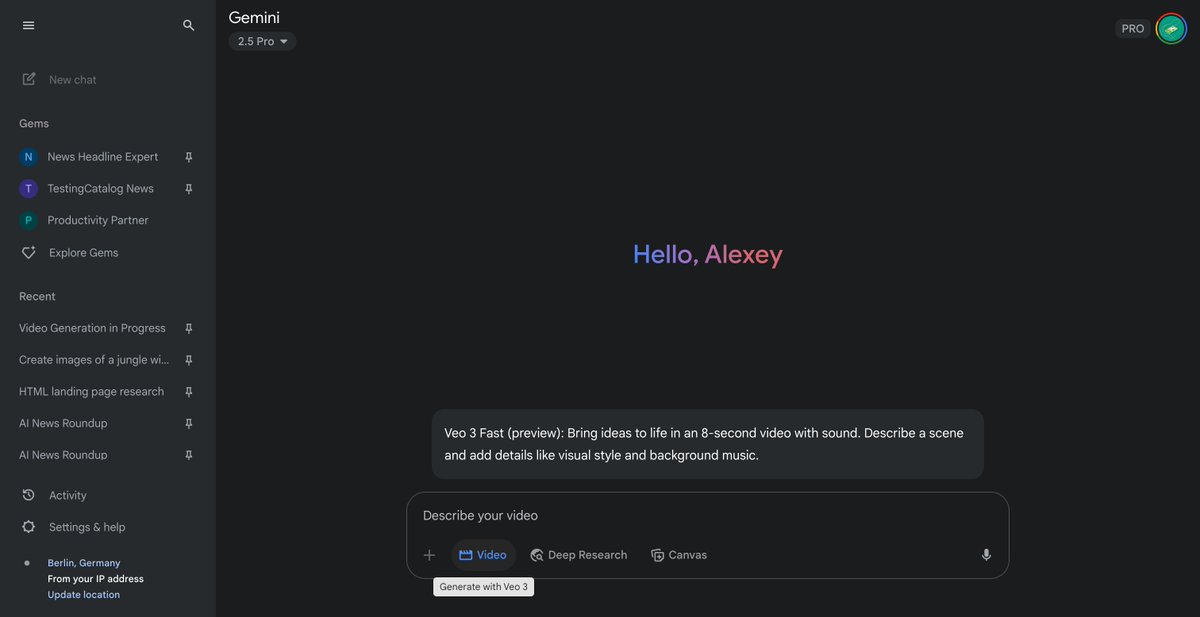Unpin the second AI News Roundup chat
Viewport: 1200px width, 617px height.
tap(189, 455)
